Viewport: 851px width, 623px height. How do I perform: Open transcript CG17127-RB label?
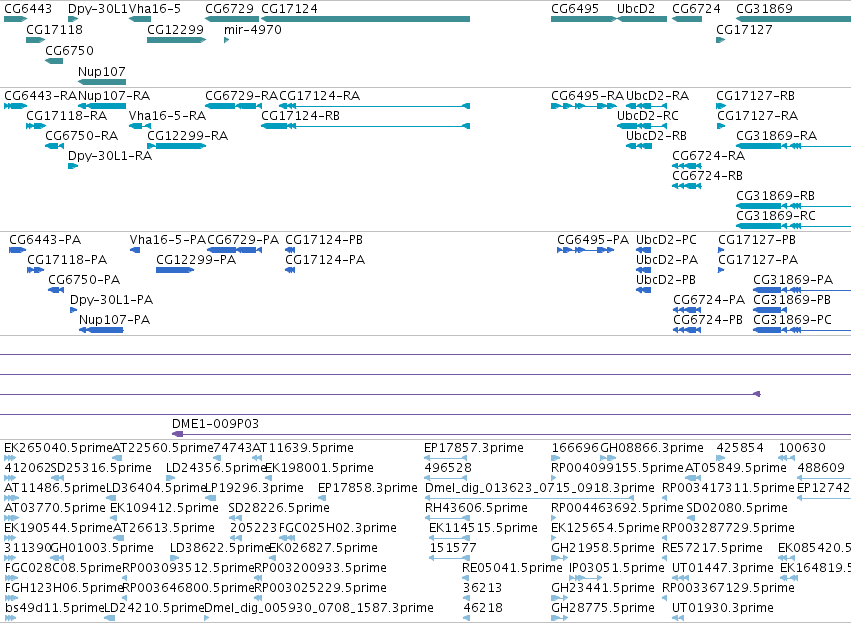(755, 96)
